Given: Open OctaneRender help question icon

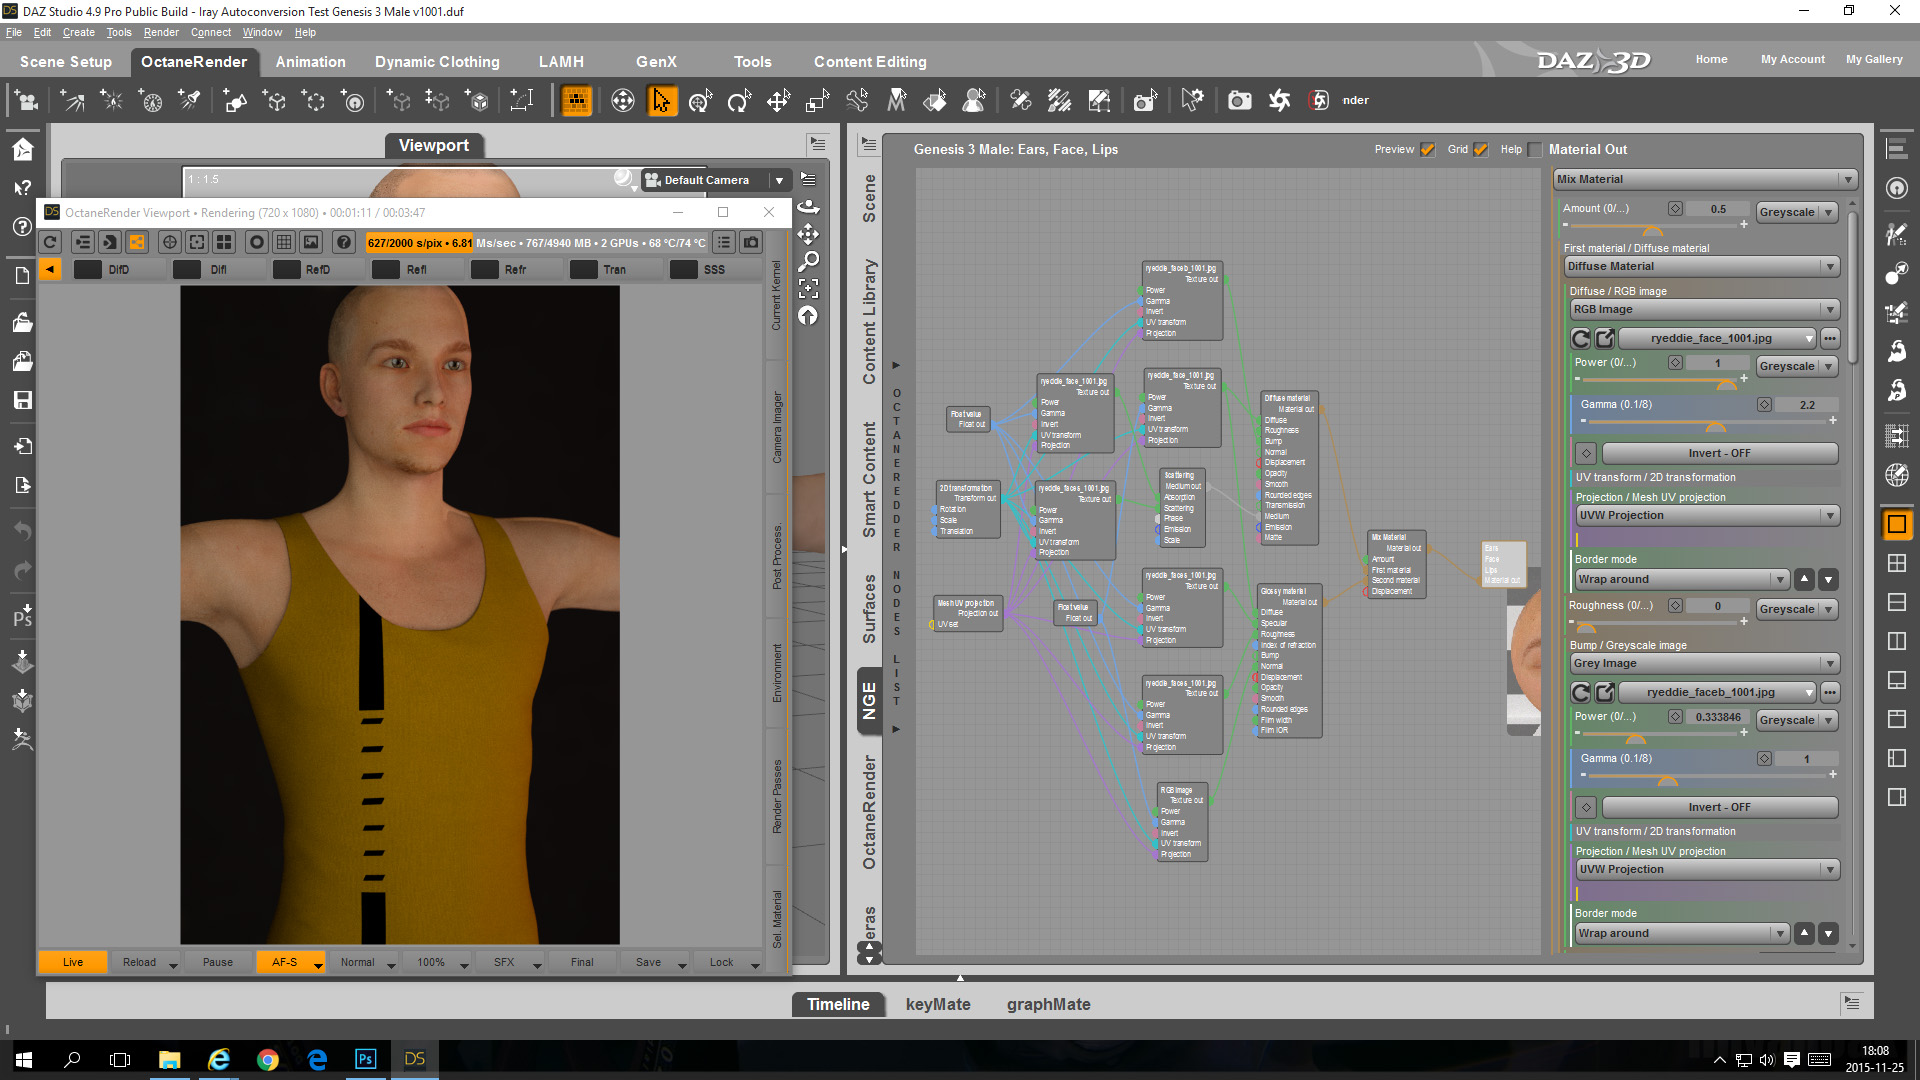Looking at the screenshot, I should pyautogui.click(x=344, y=242).
